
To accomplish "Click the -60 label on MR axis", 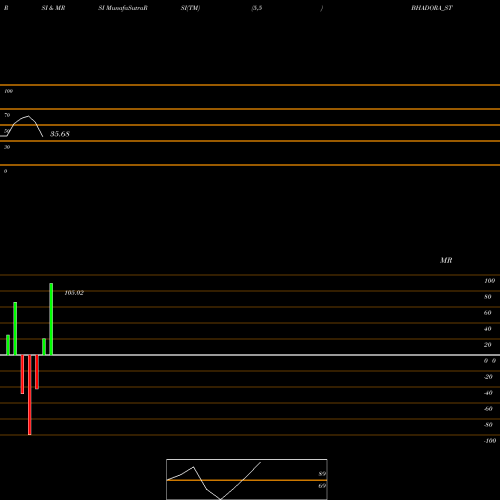I will (x=488, y=409).
